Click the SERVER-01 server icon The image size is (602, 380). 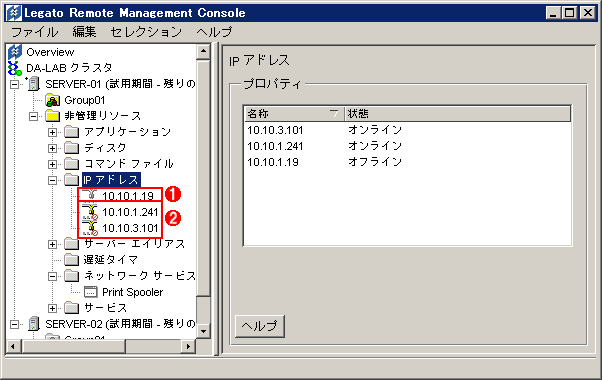(x=33, y=84)
